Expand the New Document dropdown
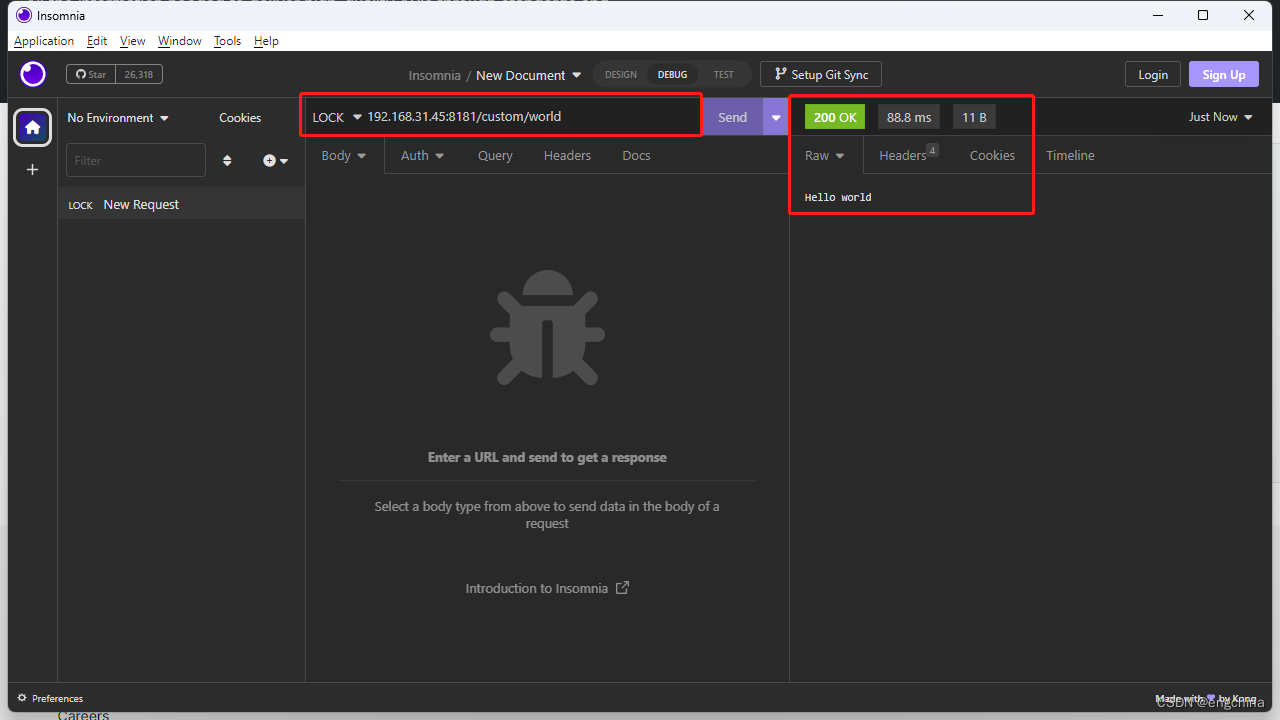 tap(528, 75)
